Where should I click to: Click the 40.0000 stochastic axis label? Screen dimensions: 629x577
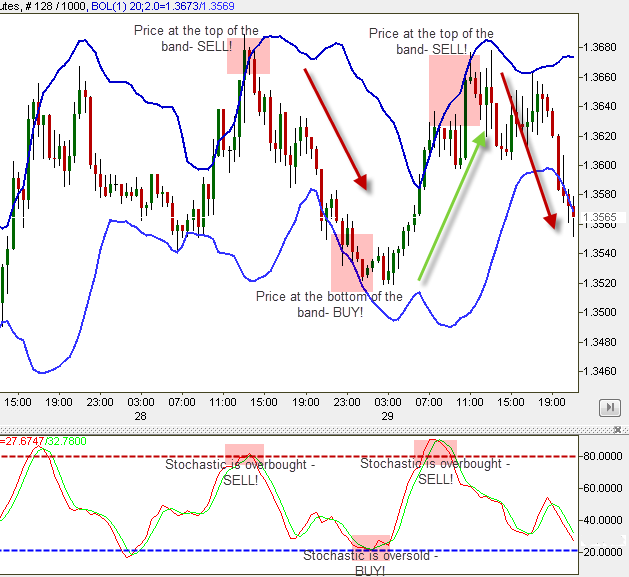click(603, 520)
